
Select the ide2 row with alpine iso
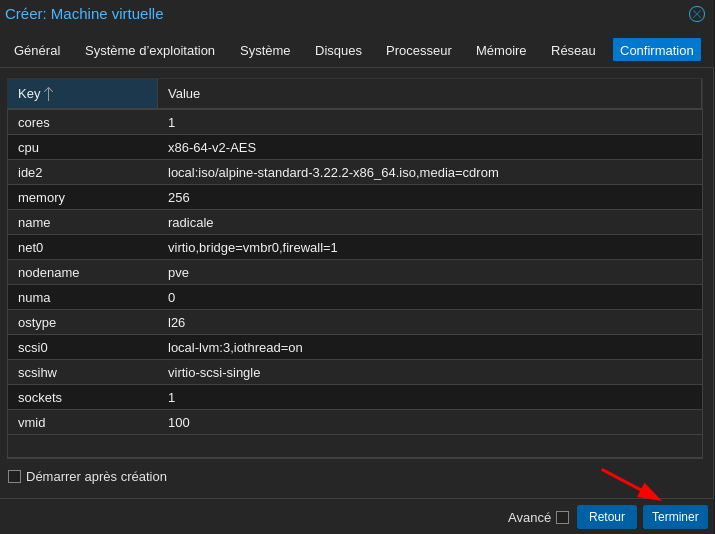tap(354, 172)
